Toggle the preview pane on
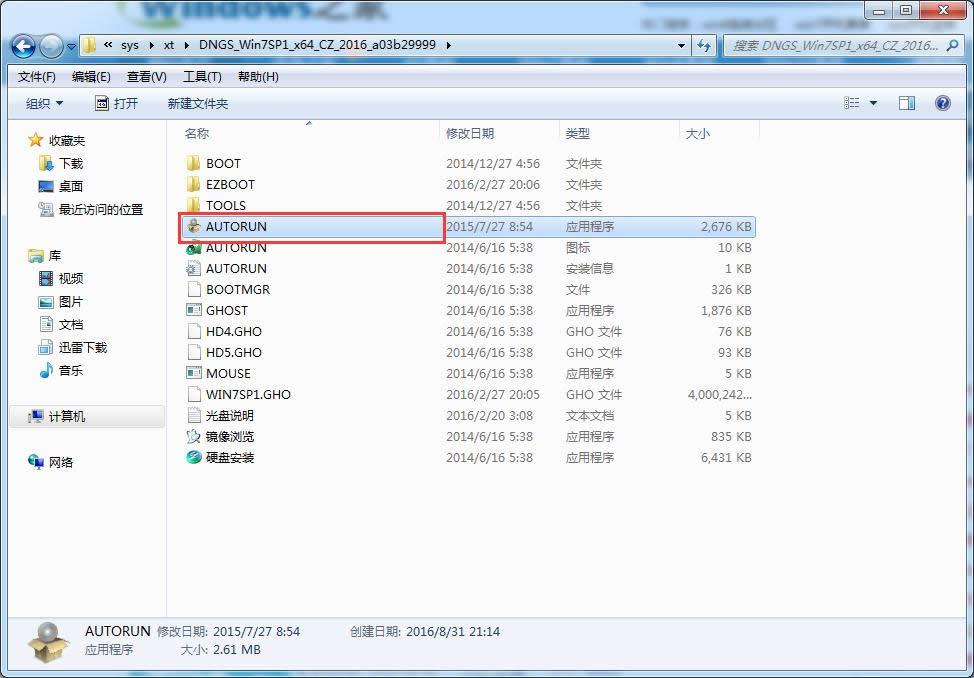 click(x=906, y=102)
